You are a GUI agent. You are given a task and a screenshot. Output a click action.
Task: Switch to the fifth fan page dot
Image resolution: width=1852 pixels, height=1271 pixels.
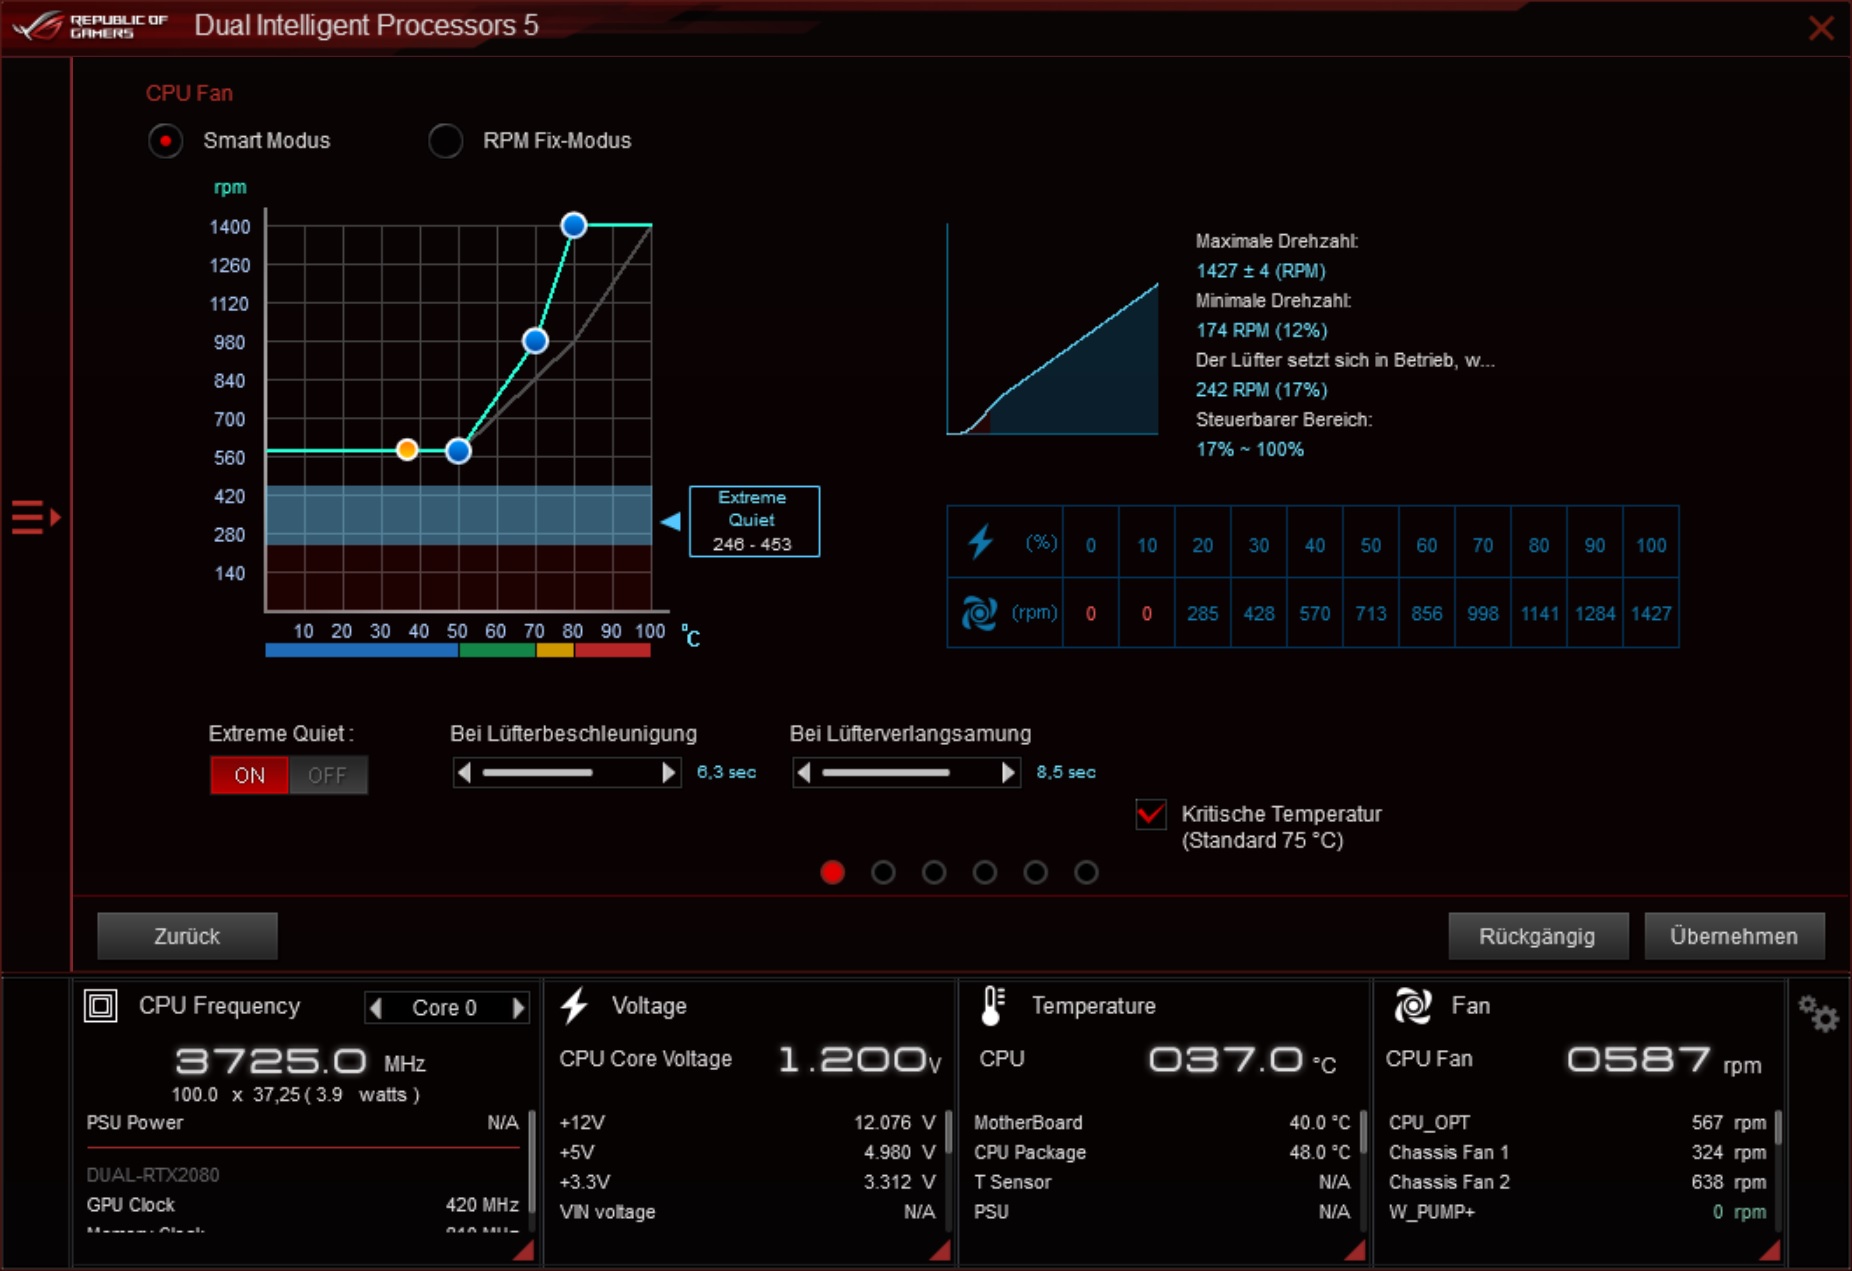1036,873
